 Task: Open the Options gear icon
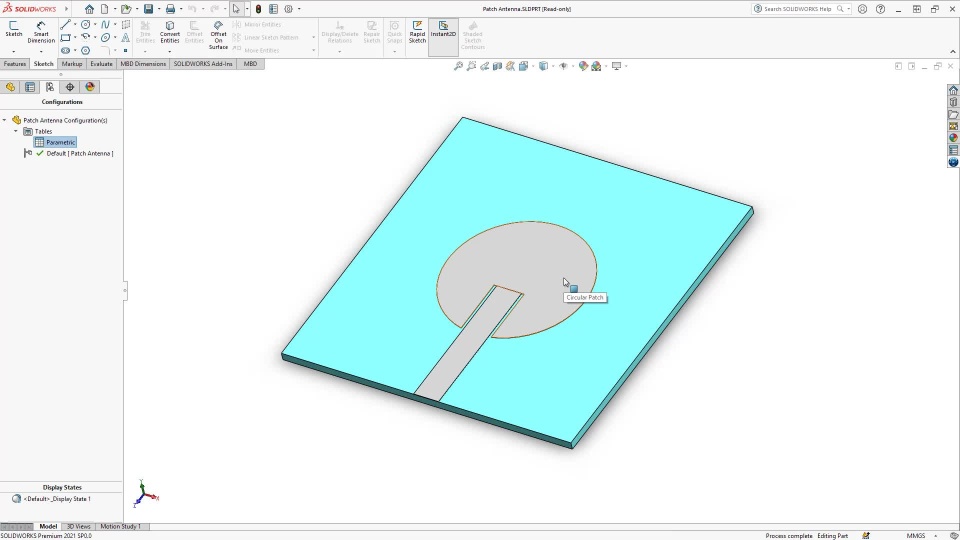(x=288, y=9)
